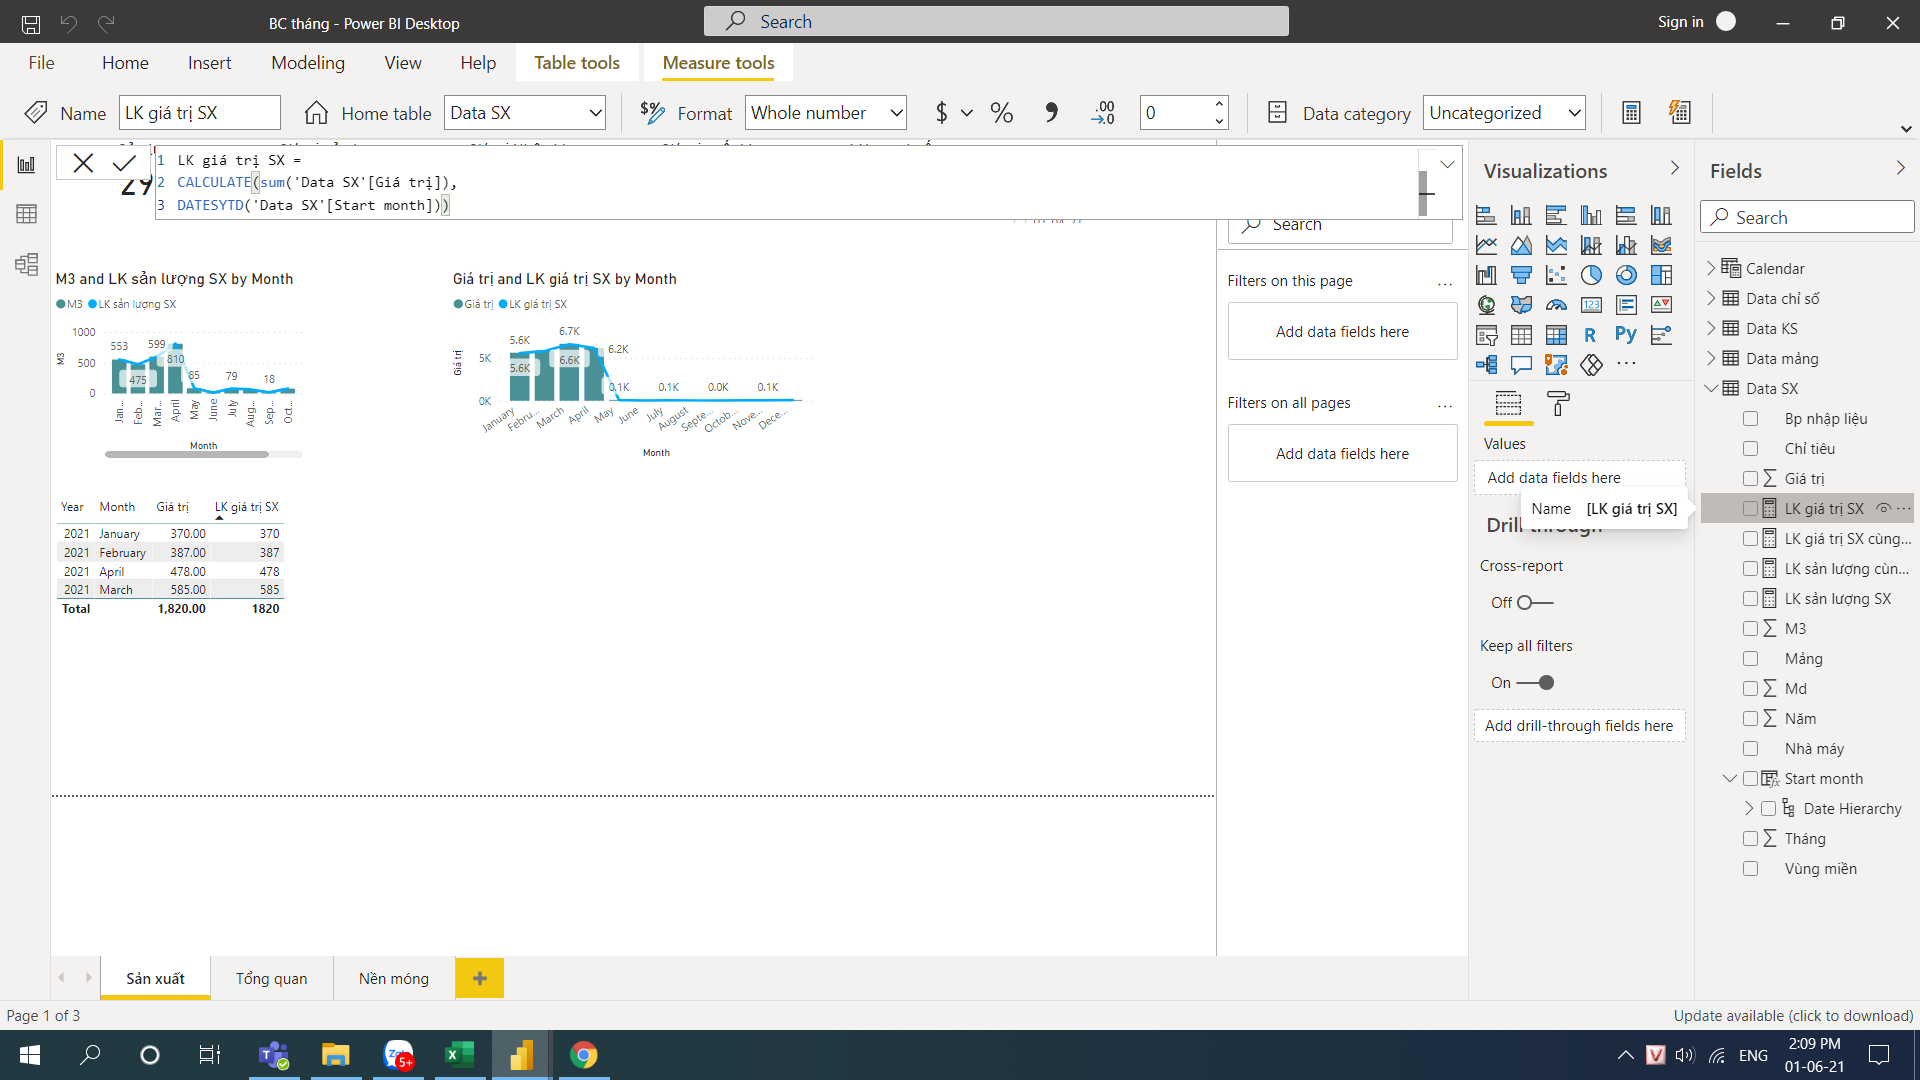Image resolution: width=1920 pixels, height=1080 pixels.
Task: Open the Format dropdown showing Whole number
Action: click(x=826, y=113)
